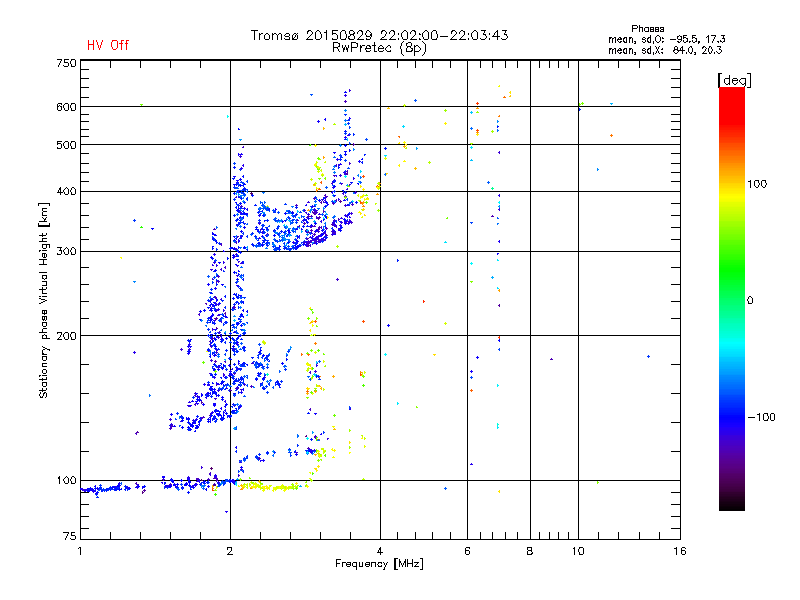The height and width of the screenshot is (600, 800).
Task: Click the phase colorbar scale
Action: [x=732, y=298]
